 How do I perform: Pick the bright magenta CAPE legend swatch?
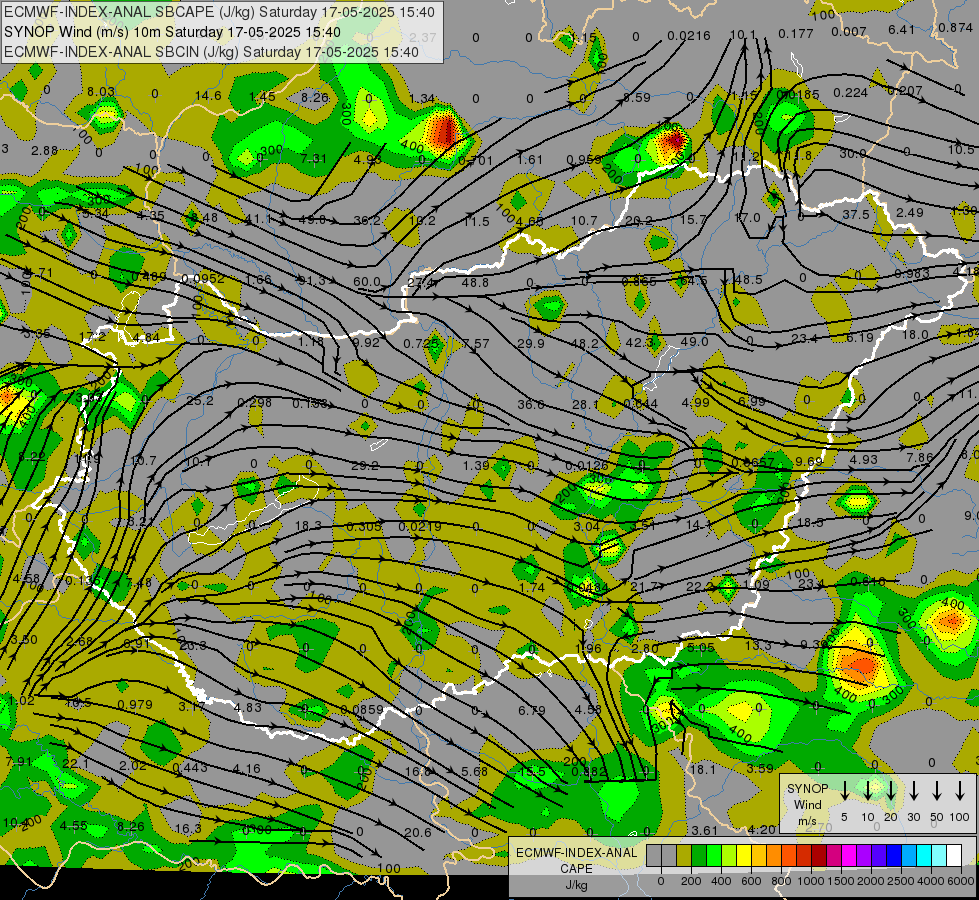click(x=849, y=856)
